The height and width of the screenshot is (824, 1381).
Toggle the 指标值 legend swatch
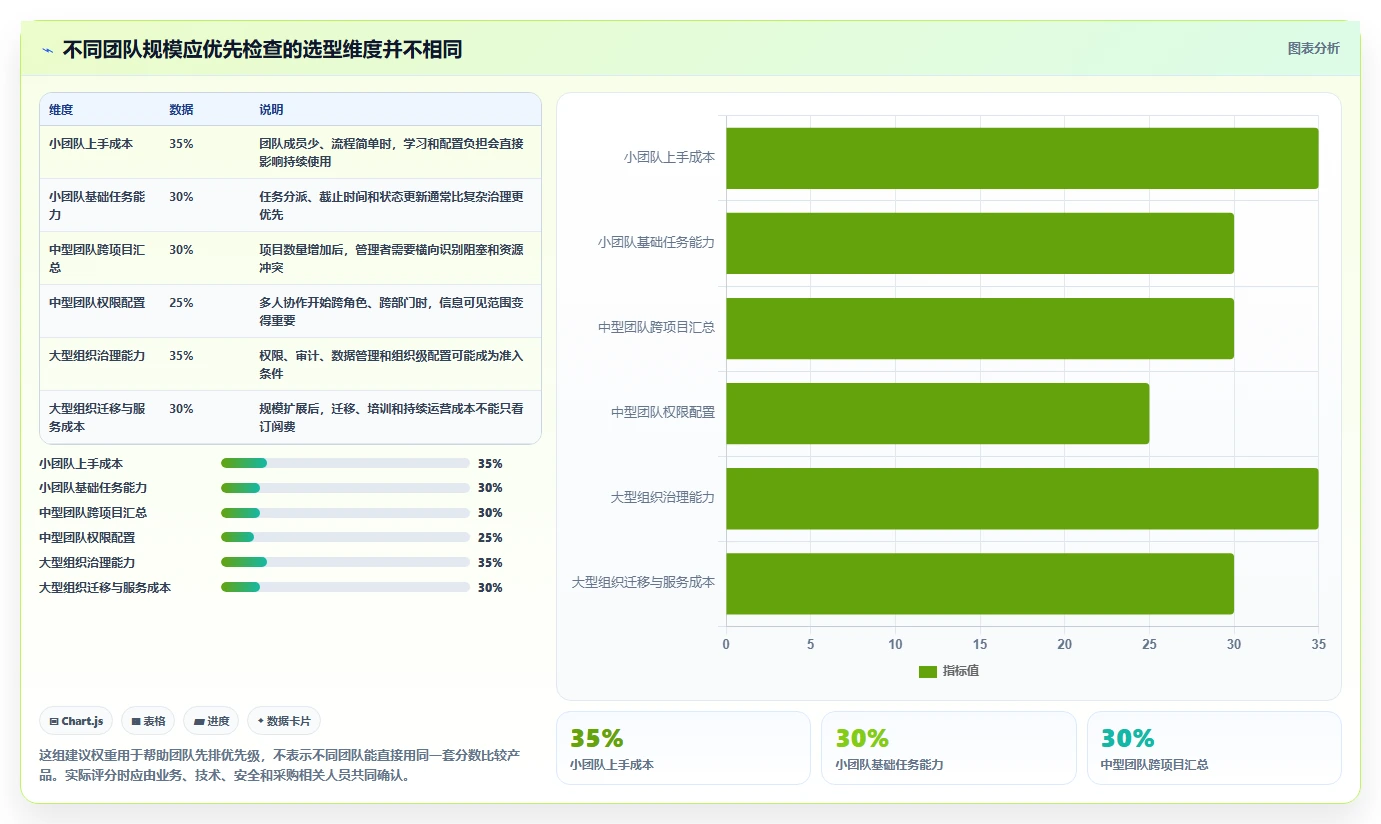(x=928, y=671)
